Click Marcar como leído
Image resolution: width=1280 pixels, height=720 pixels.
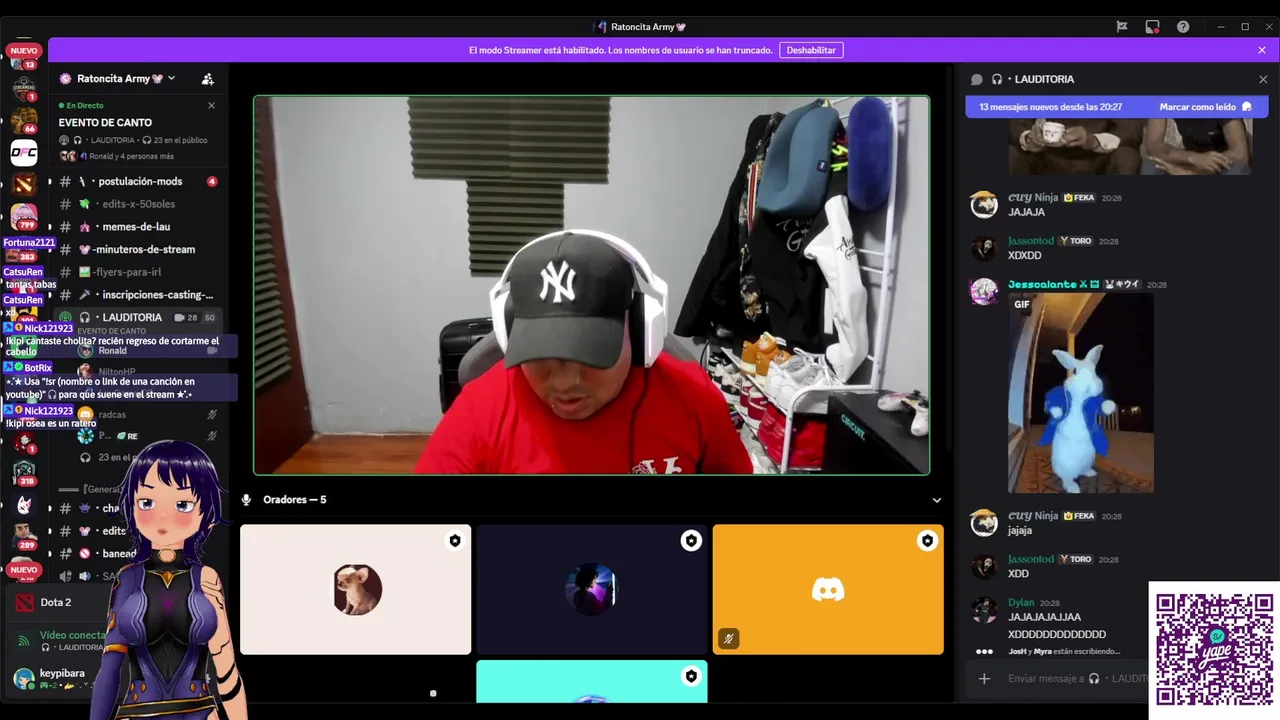[x=1206, y=107]
